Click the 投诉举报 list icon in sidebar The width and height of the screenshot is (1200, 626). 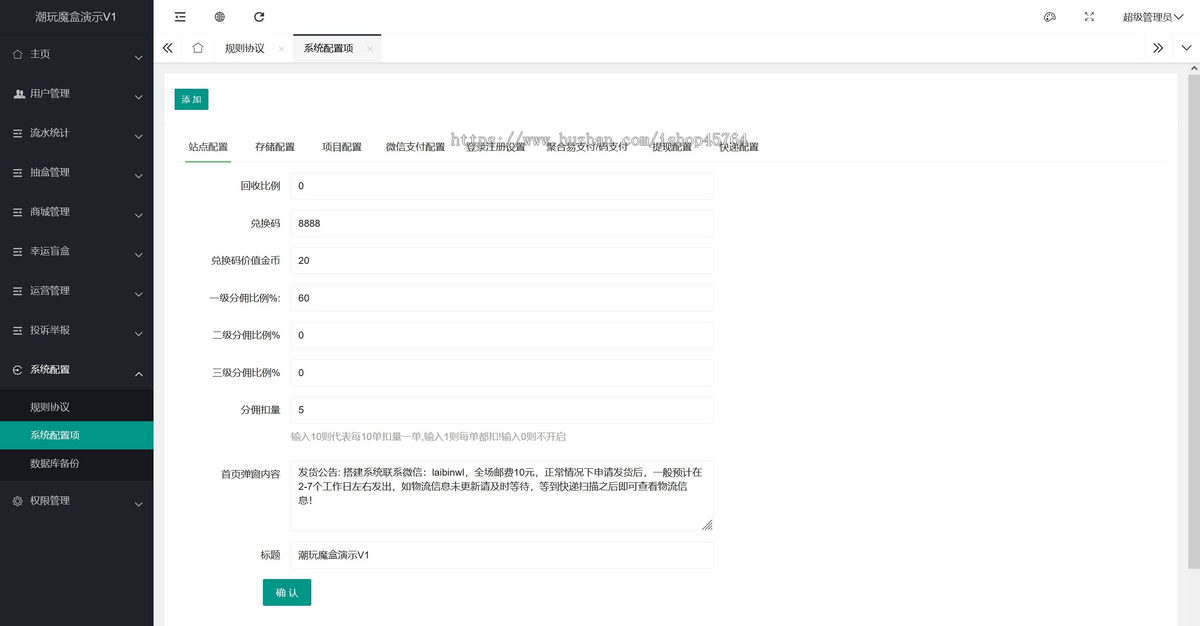pos(18,331)
